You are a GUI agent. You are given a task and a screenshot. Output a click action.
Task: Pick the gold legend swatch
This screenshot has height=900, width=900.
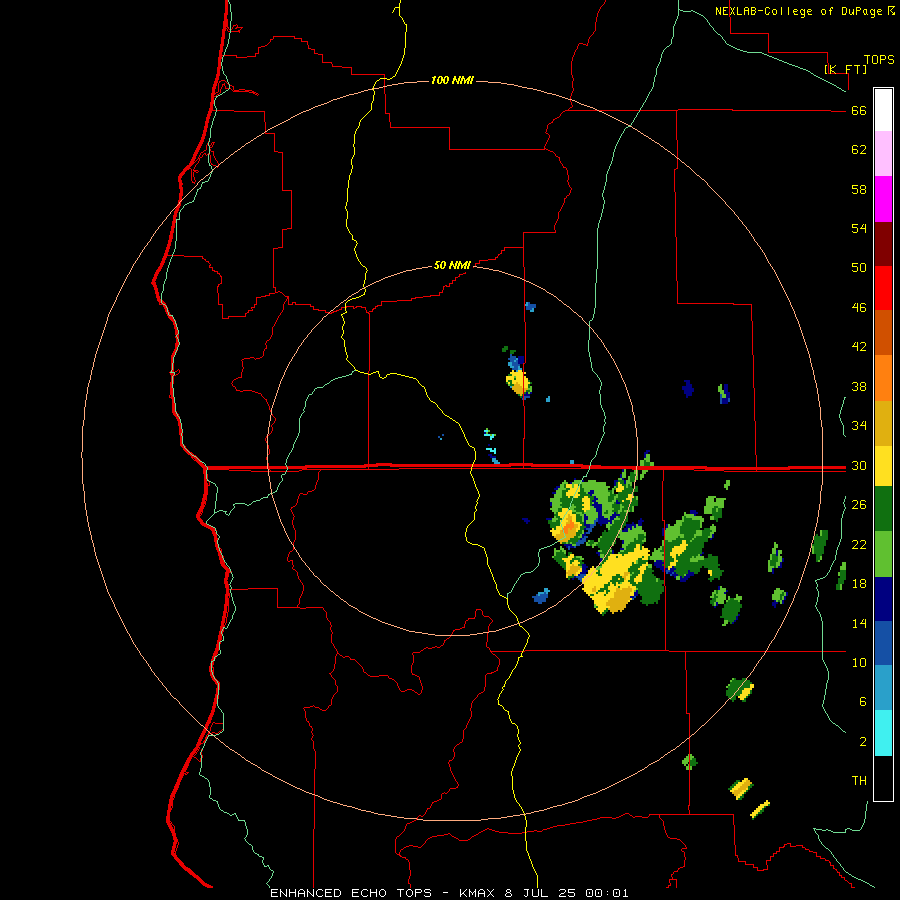click(x=883, y=423)
